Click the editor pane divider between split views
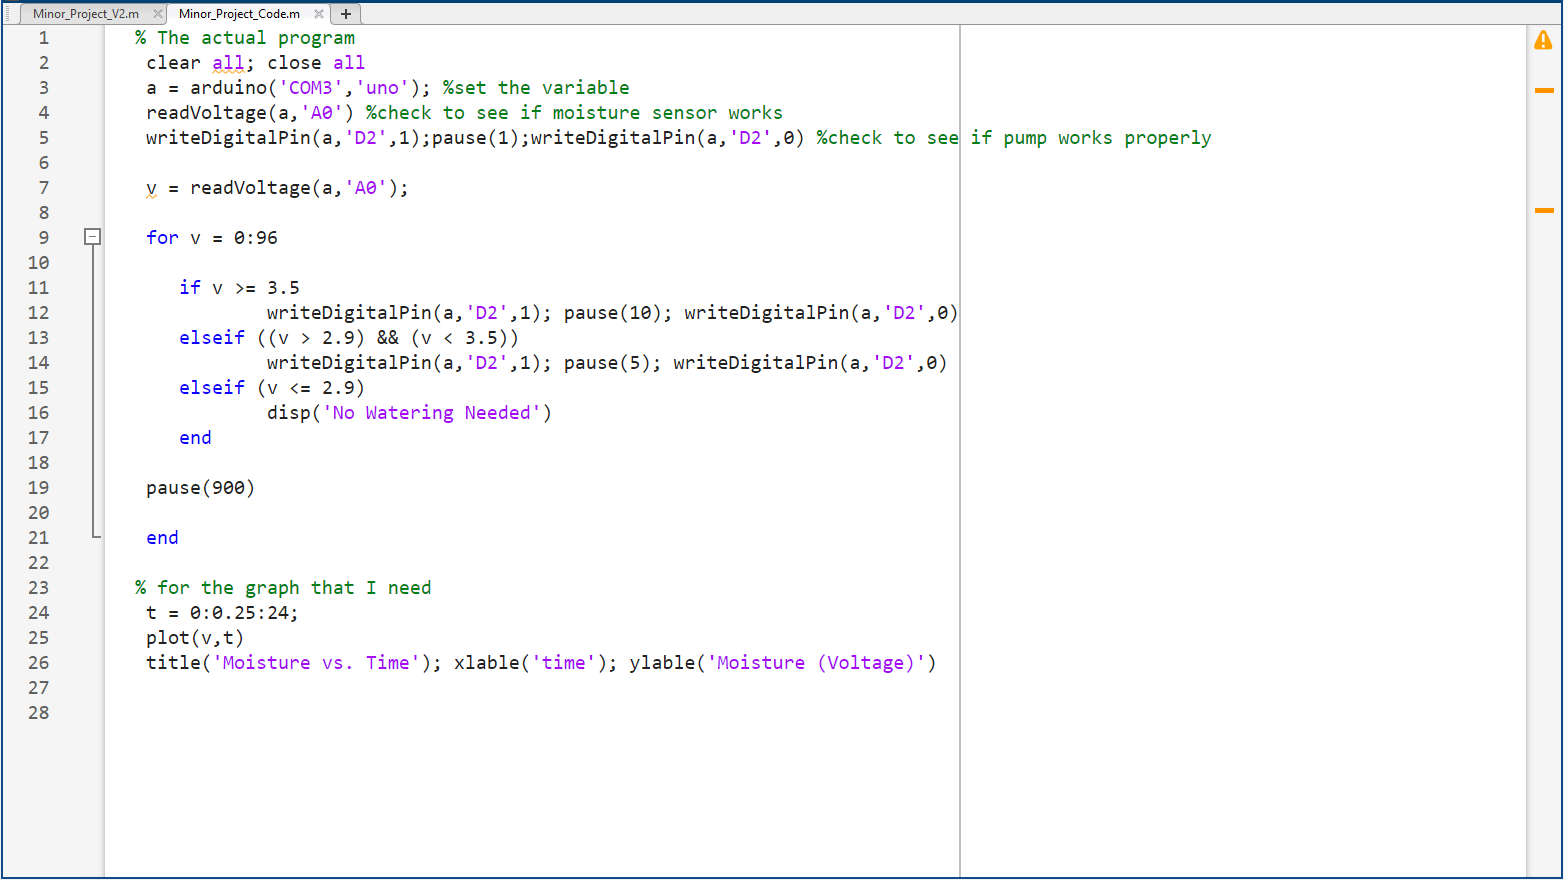 point(959,440)
